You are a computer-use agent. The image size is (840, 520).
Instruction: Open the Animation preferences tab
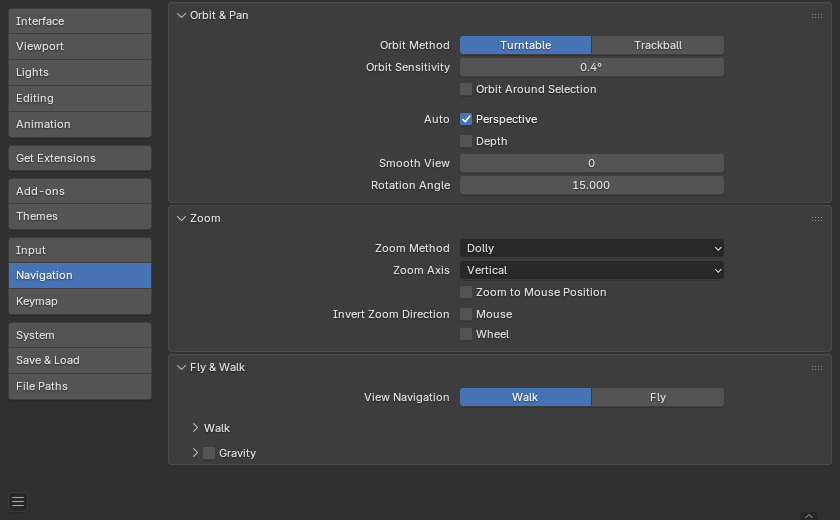coord(80,124)
